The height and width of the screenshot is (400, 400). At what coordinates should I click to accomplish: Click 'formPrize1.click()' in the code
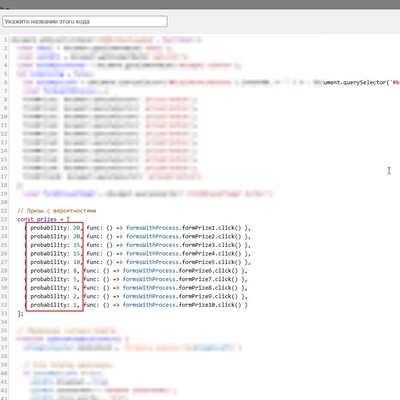coord(211,228)
